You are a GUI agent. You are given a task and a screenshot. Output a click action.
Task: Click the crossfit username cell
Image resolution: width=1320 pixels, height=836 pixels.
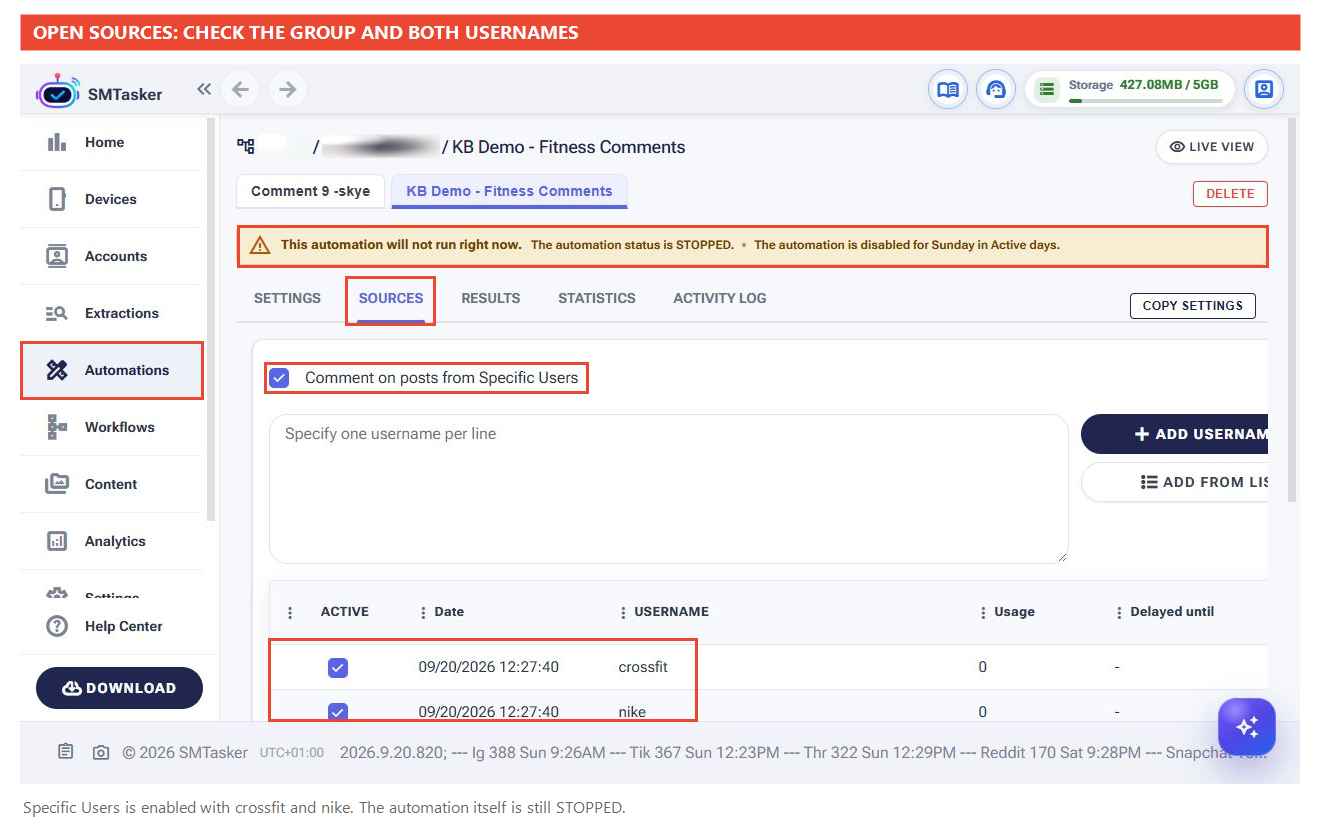pos(643,667)
